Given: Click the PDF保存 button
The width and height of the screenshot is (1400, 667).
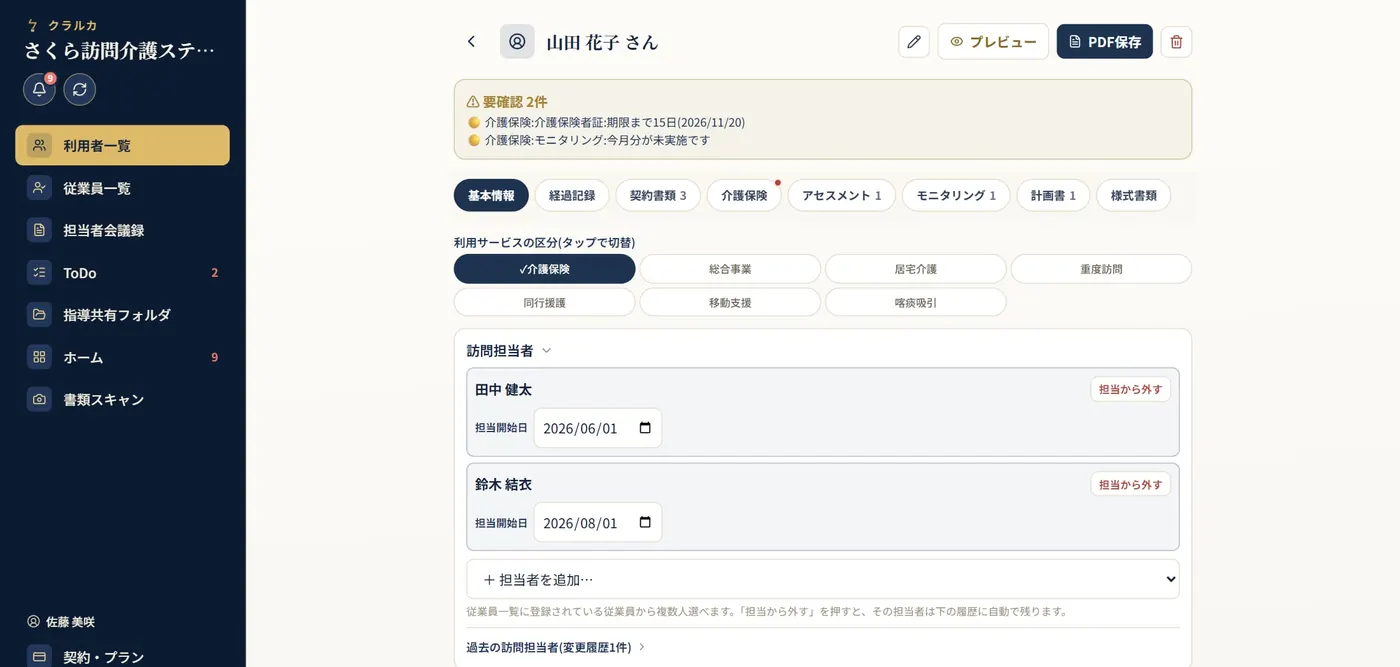Looking at the screenshot, I should click(x=1105, y=42).
